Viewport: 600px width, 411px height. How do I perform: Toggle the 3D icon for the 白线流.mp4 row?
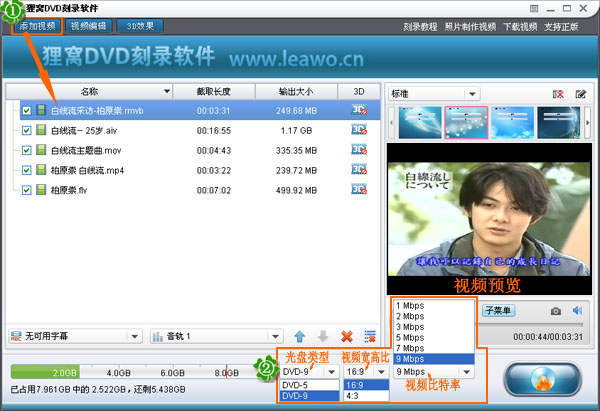tap(359, 170)
